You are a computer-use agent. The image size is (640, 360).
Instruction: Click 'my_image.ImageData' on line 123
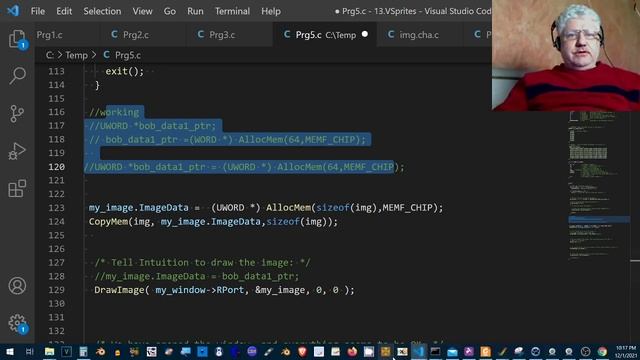pos(139,208)
